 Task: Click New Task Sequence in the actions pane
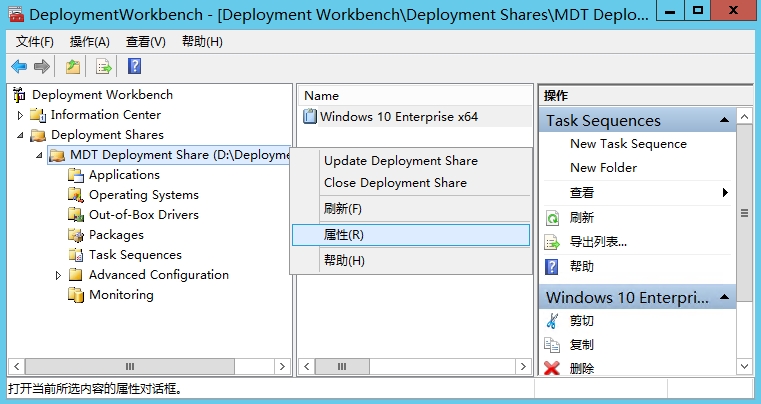629,144
